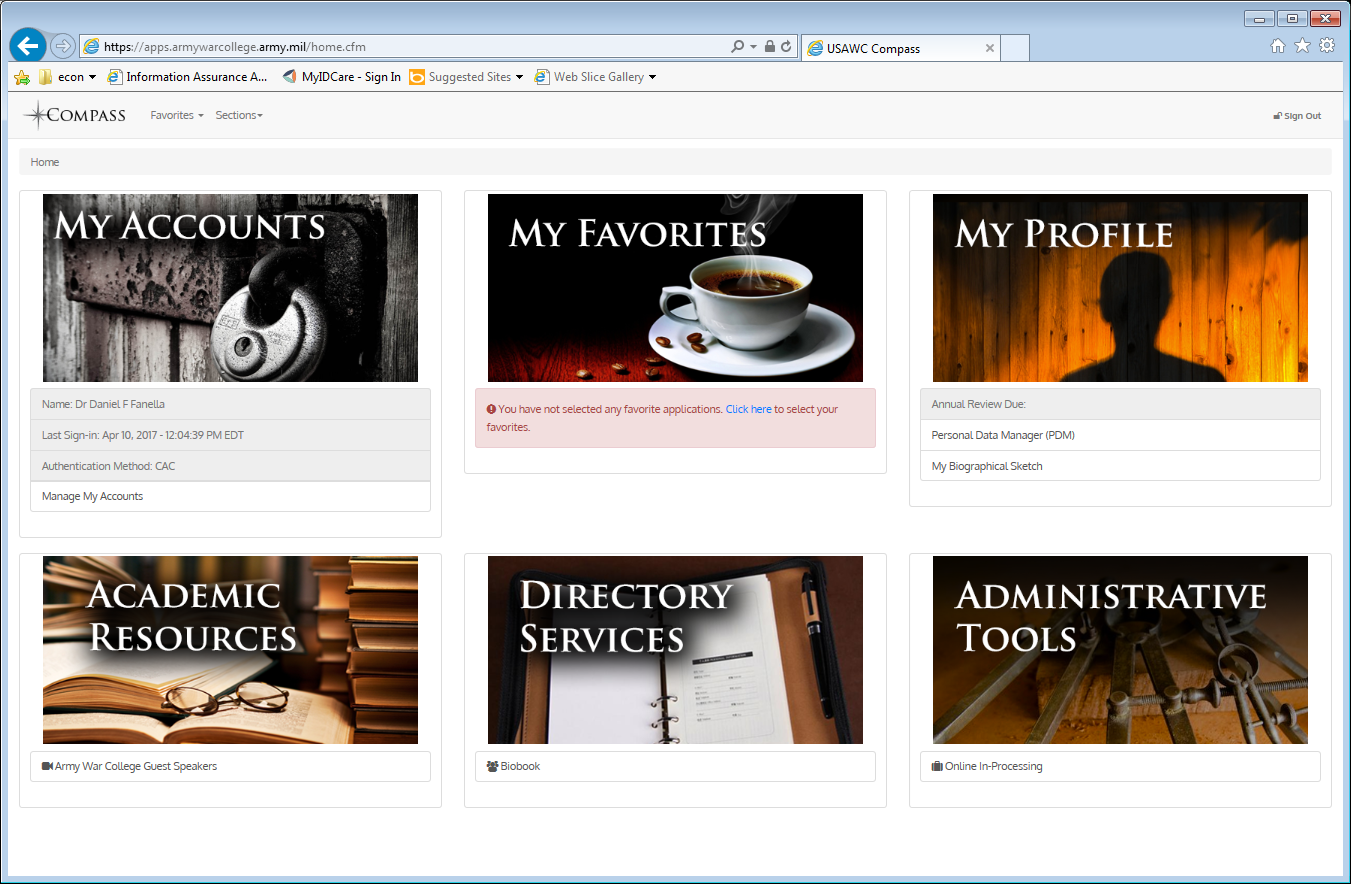Close the Internet Explorer window

pyautogui.click(x=1325, y=19)
